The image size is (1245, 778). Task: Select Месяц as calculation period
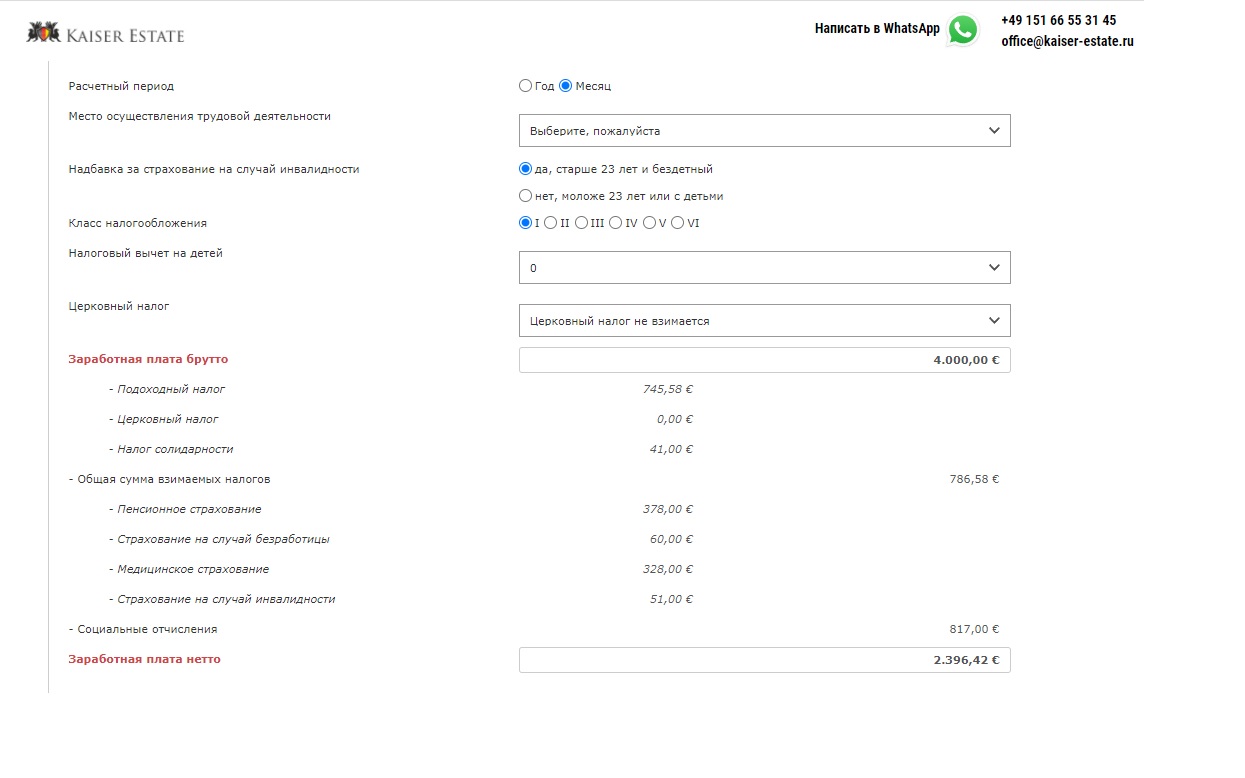(x=565, y=86)
